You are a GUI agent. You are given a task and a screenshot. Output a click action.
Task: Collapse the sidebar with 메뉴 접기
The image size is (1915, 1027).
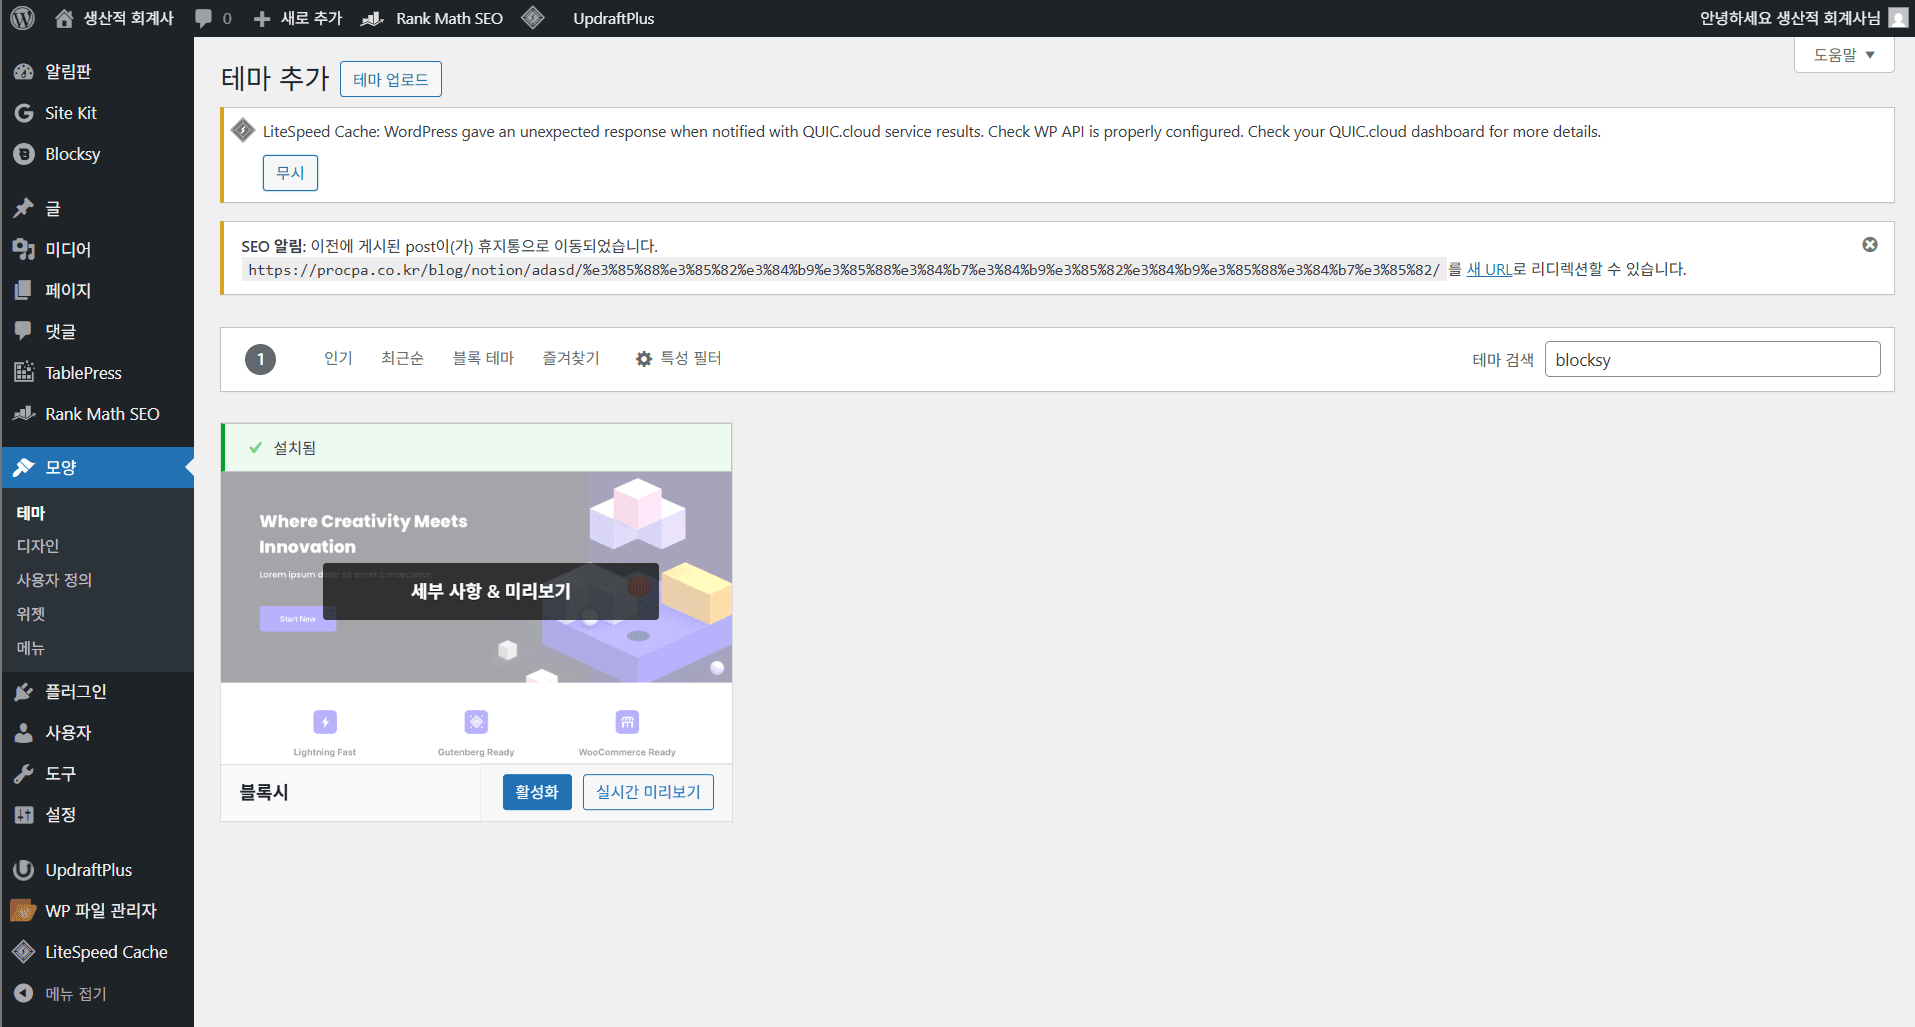75,994
